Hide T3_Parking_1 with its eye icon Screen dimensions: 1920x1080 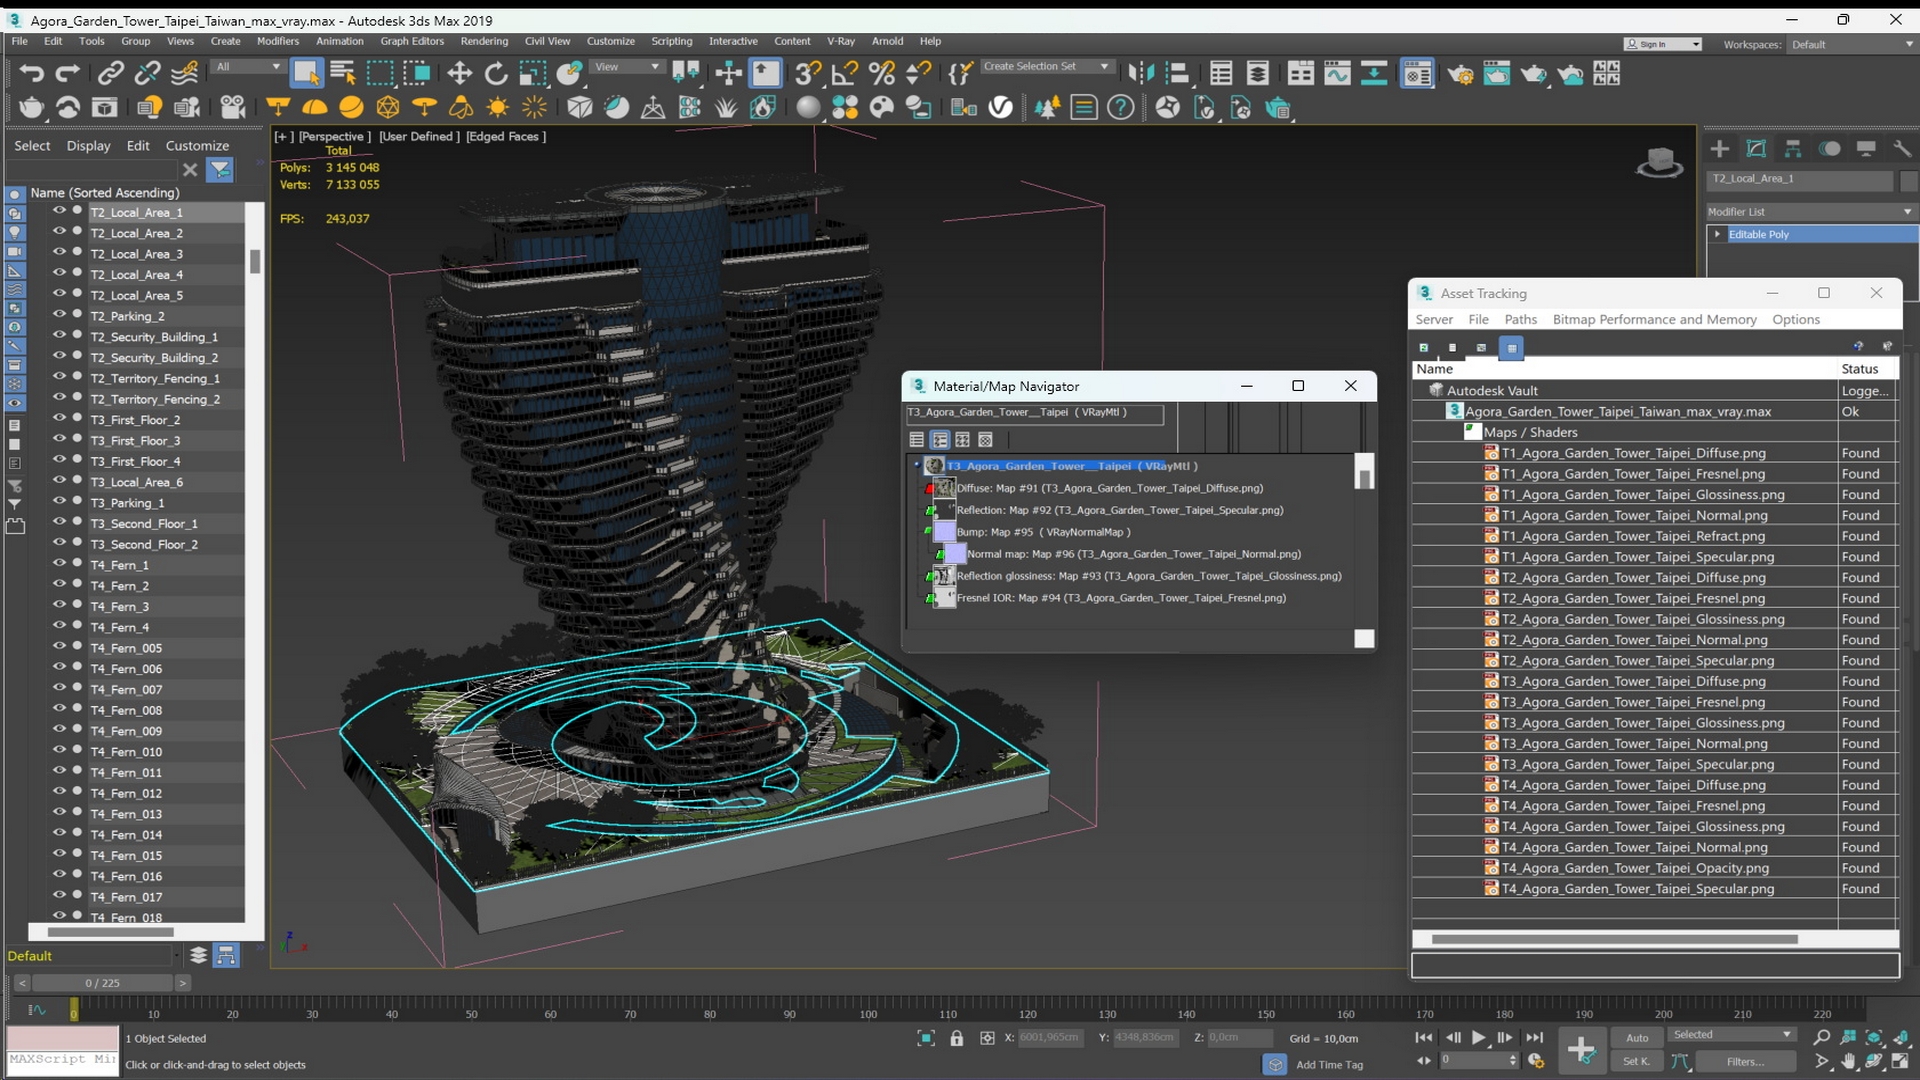[59, 502]
